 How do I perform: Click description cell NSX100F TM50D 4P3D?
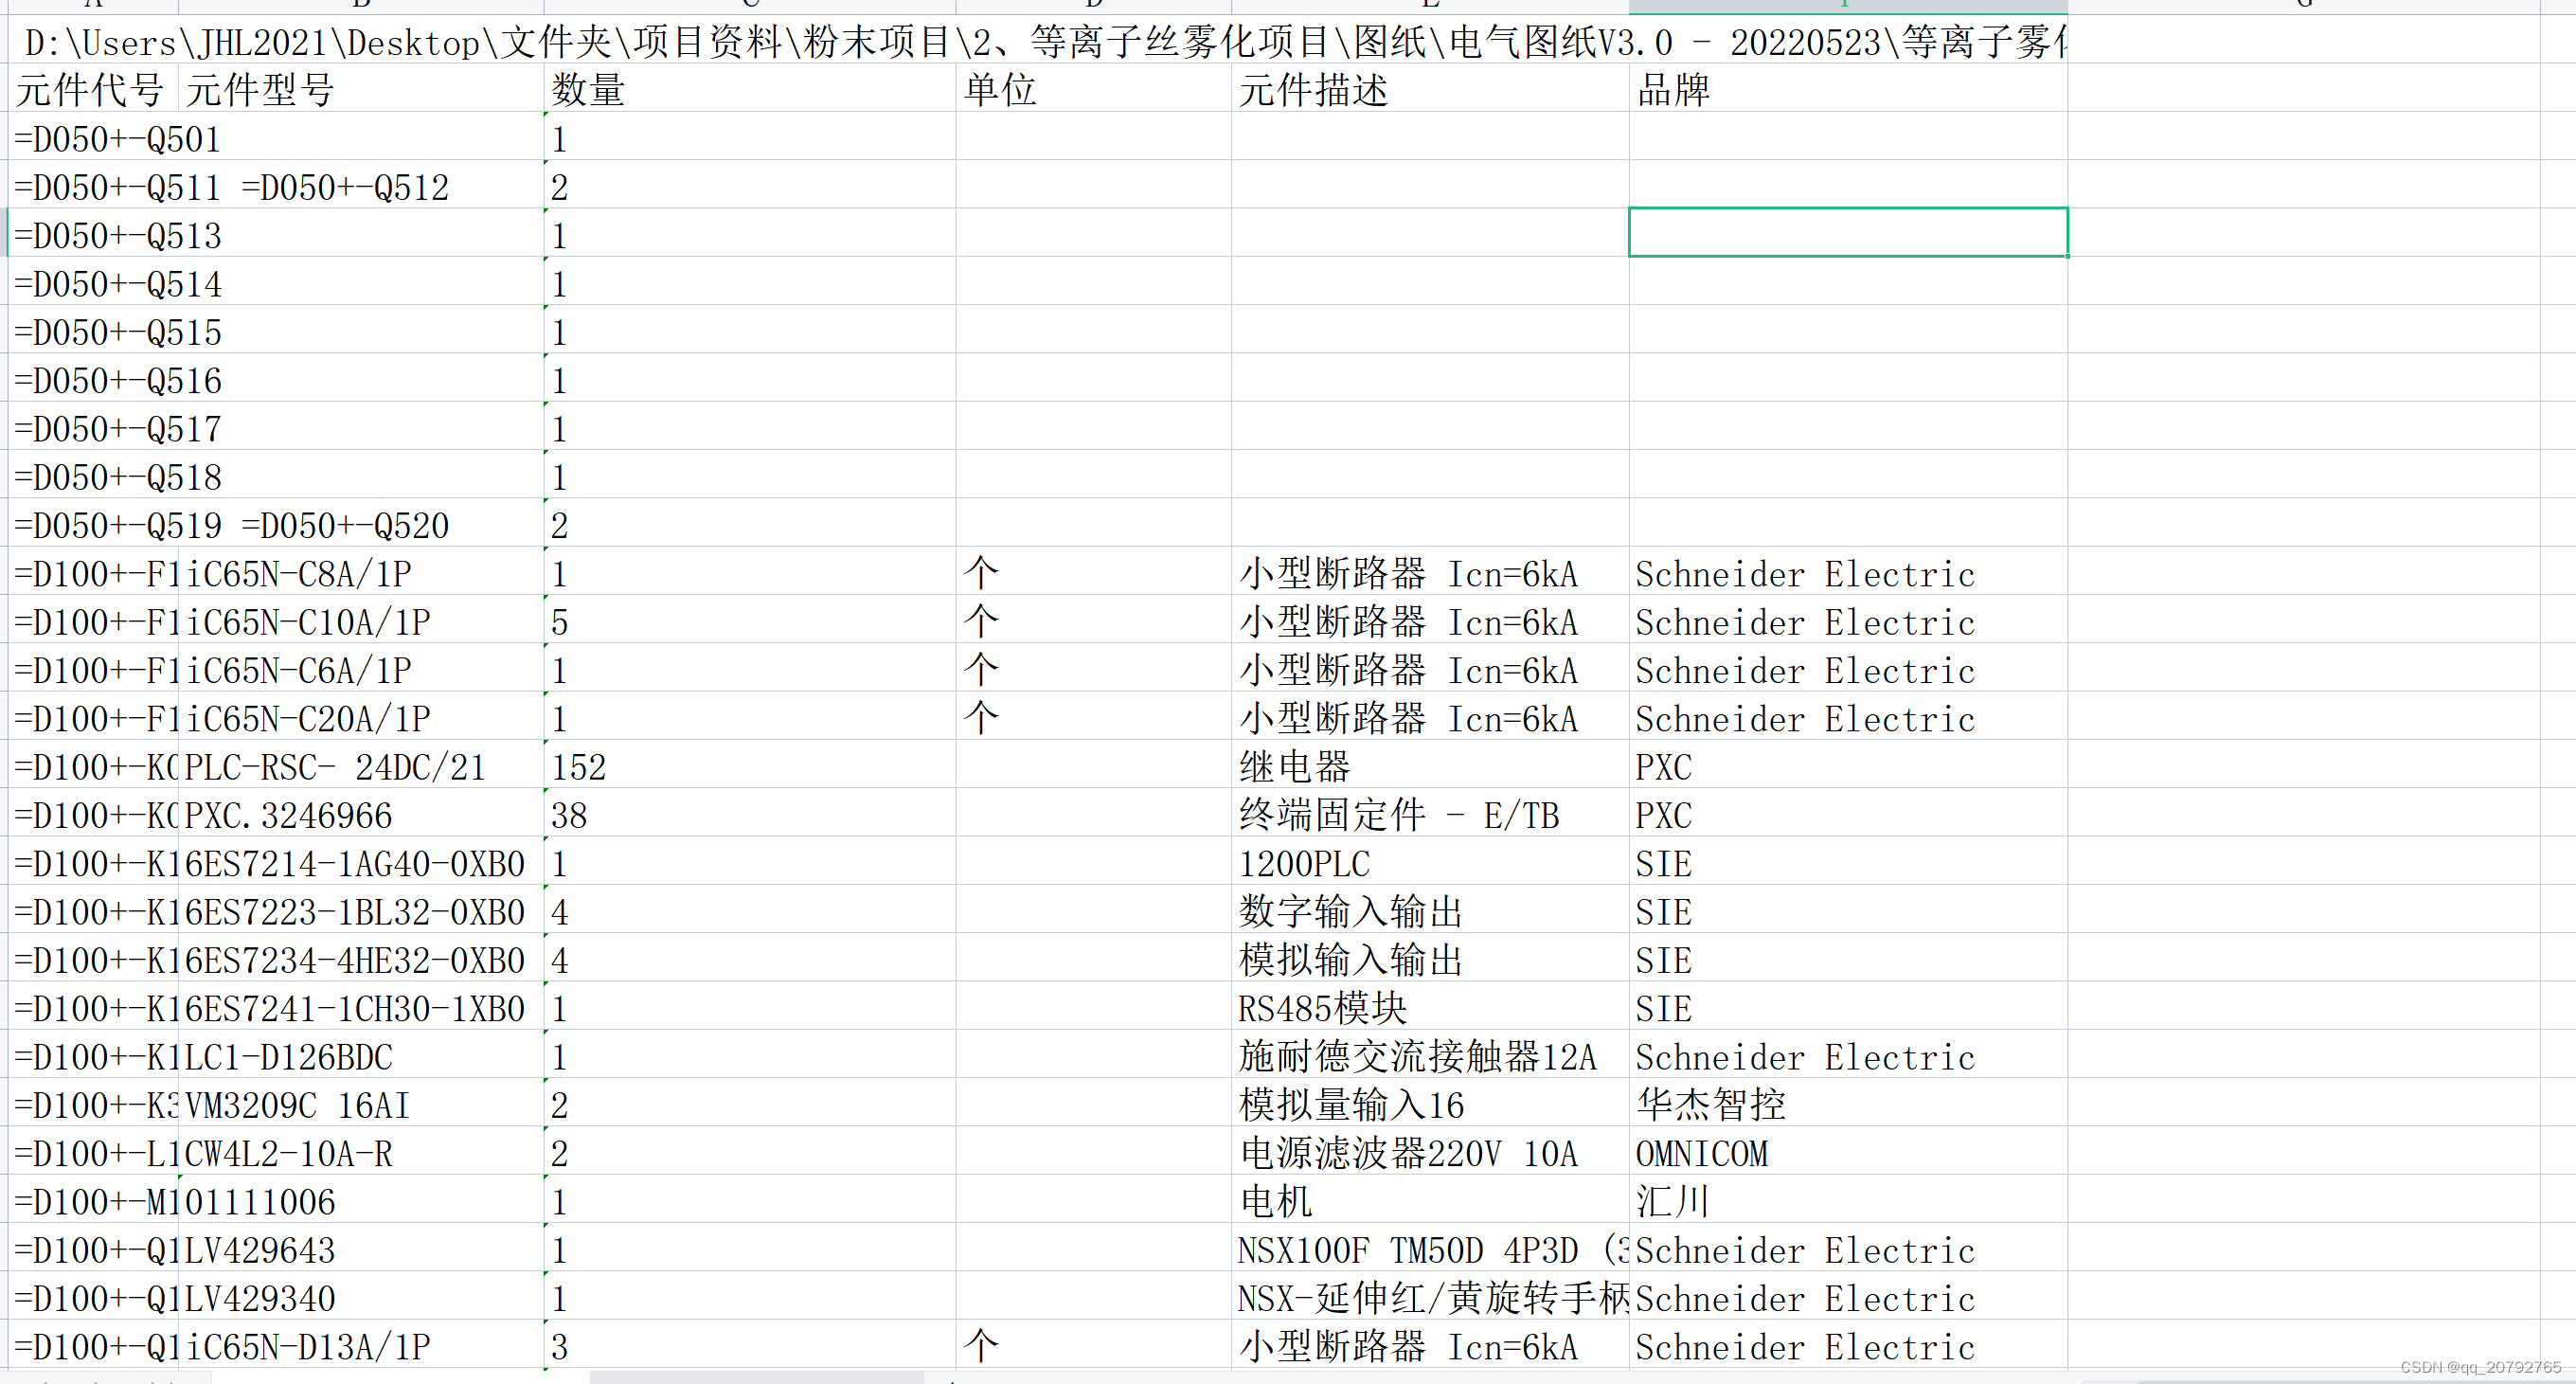(x=1430, y=1247)
